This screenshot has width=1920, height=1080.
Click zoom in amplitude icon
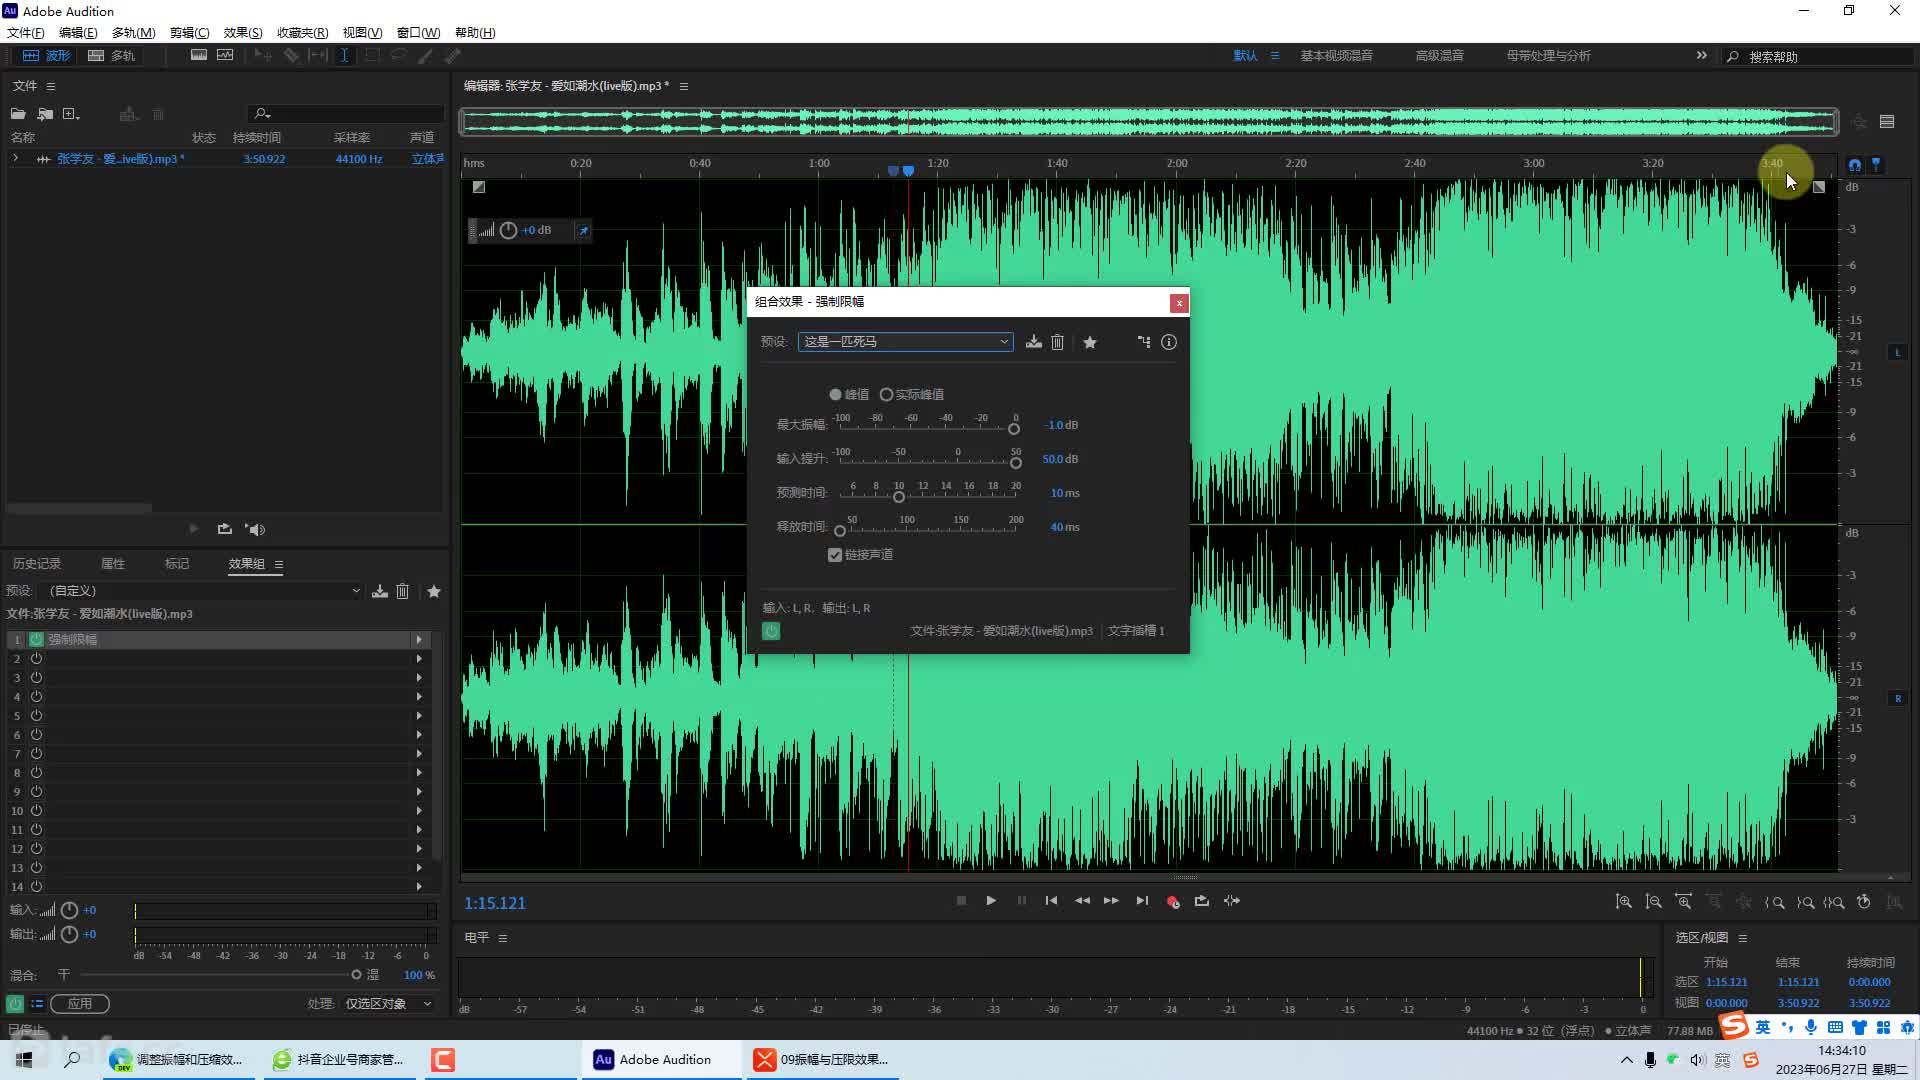click(1624, 902)
